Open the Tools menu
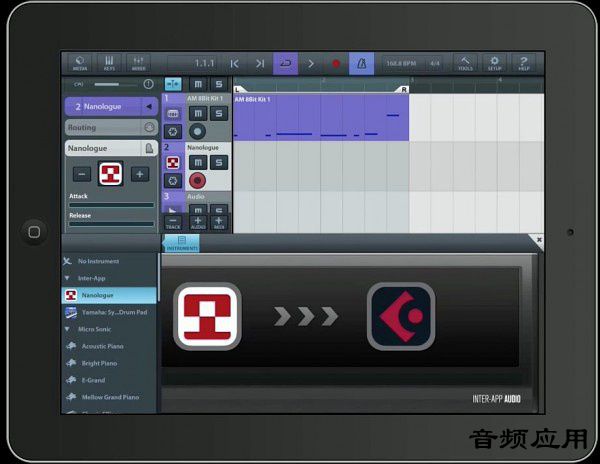This screenshot has height=464, width=600. click(x=465, y=63)
